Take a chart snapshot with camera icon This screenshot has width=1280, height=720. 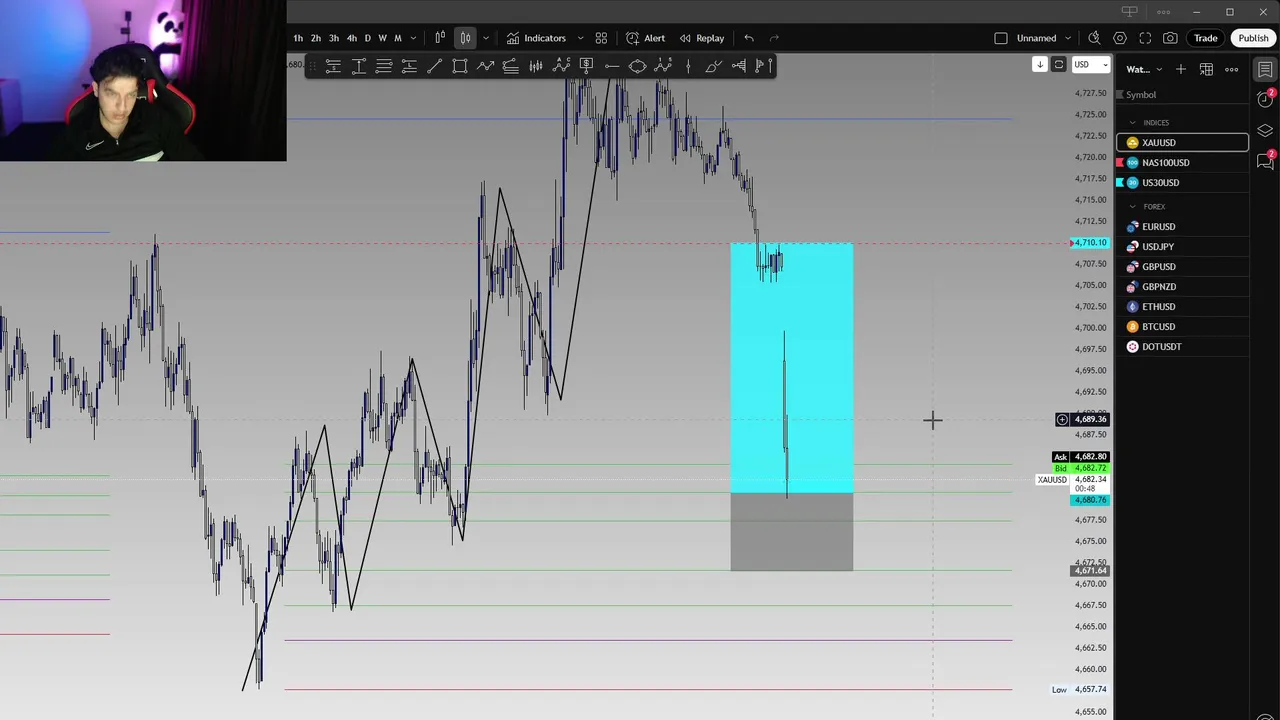point(1170,38)
